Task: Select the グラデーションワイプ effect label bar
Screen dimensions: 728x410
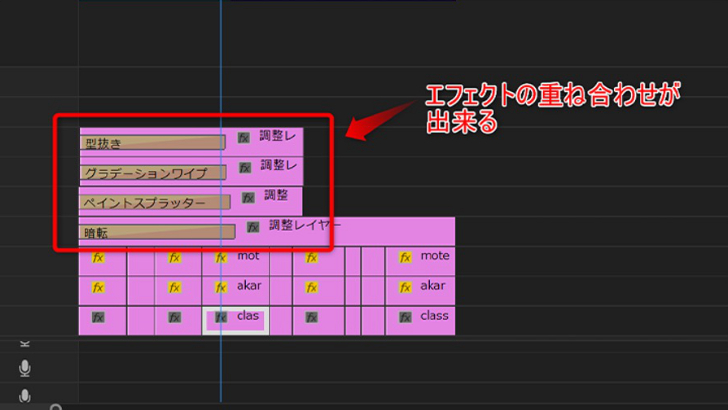Action: point(153,172)
